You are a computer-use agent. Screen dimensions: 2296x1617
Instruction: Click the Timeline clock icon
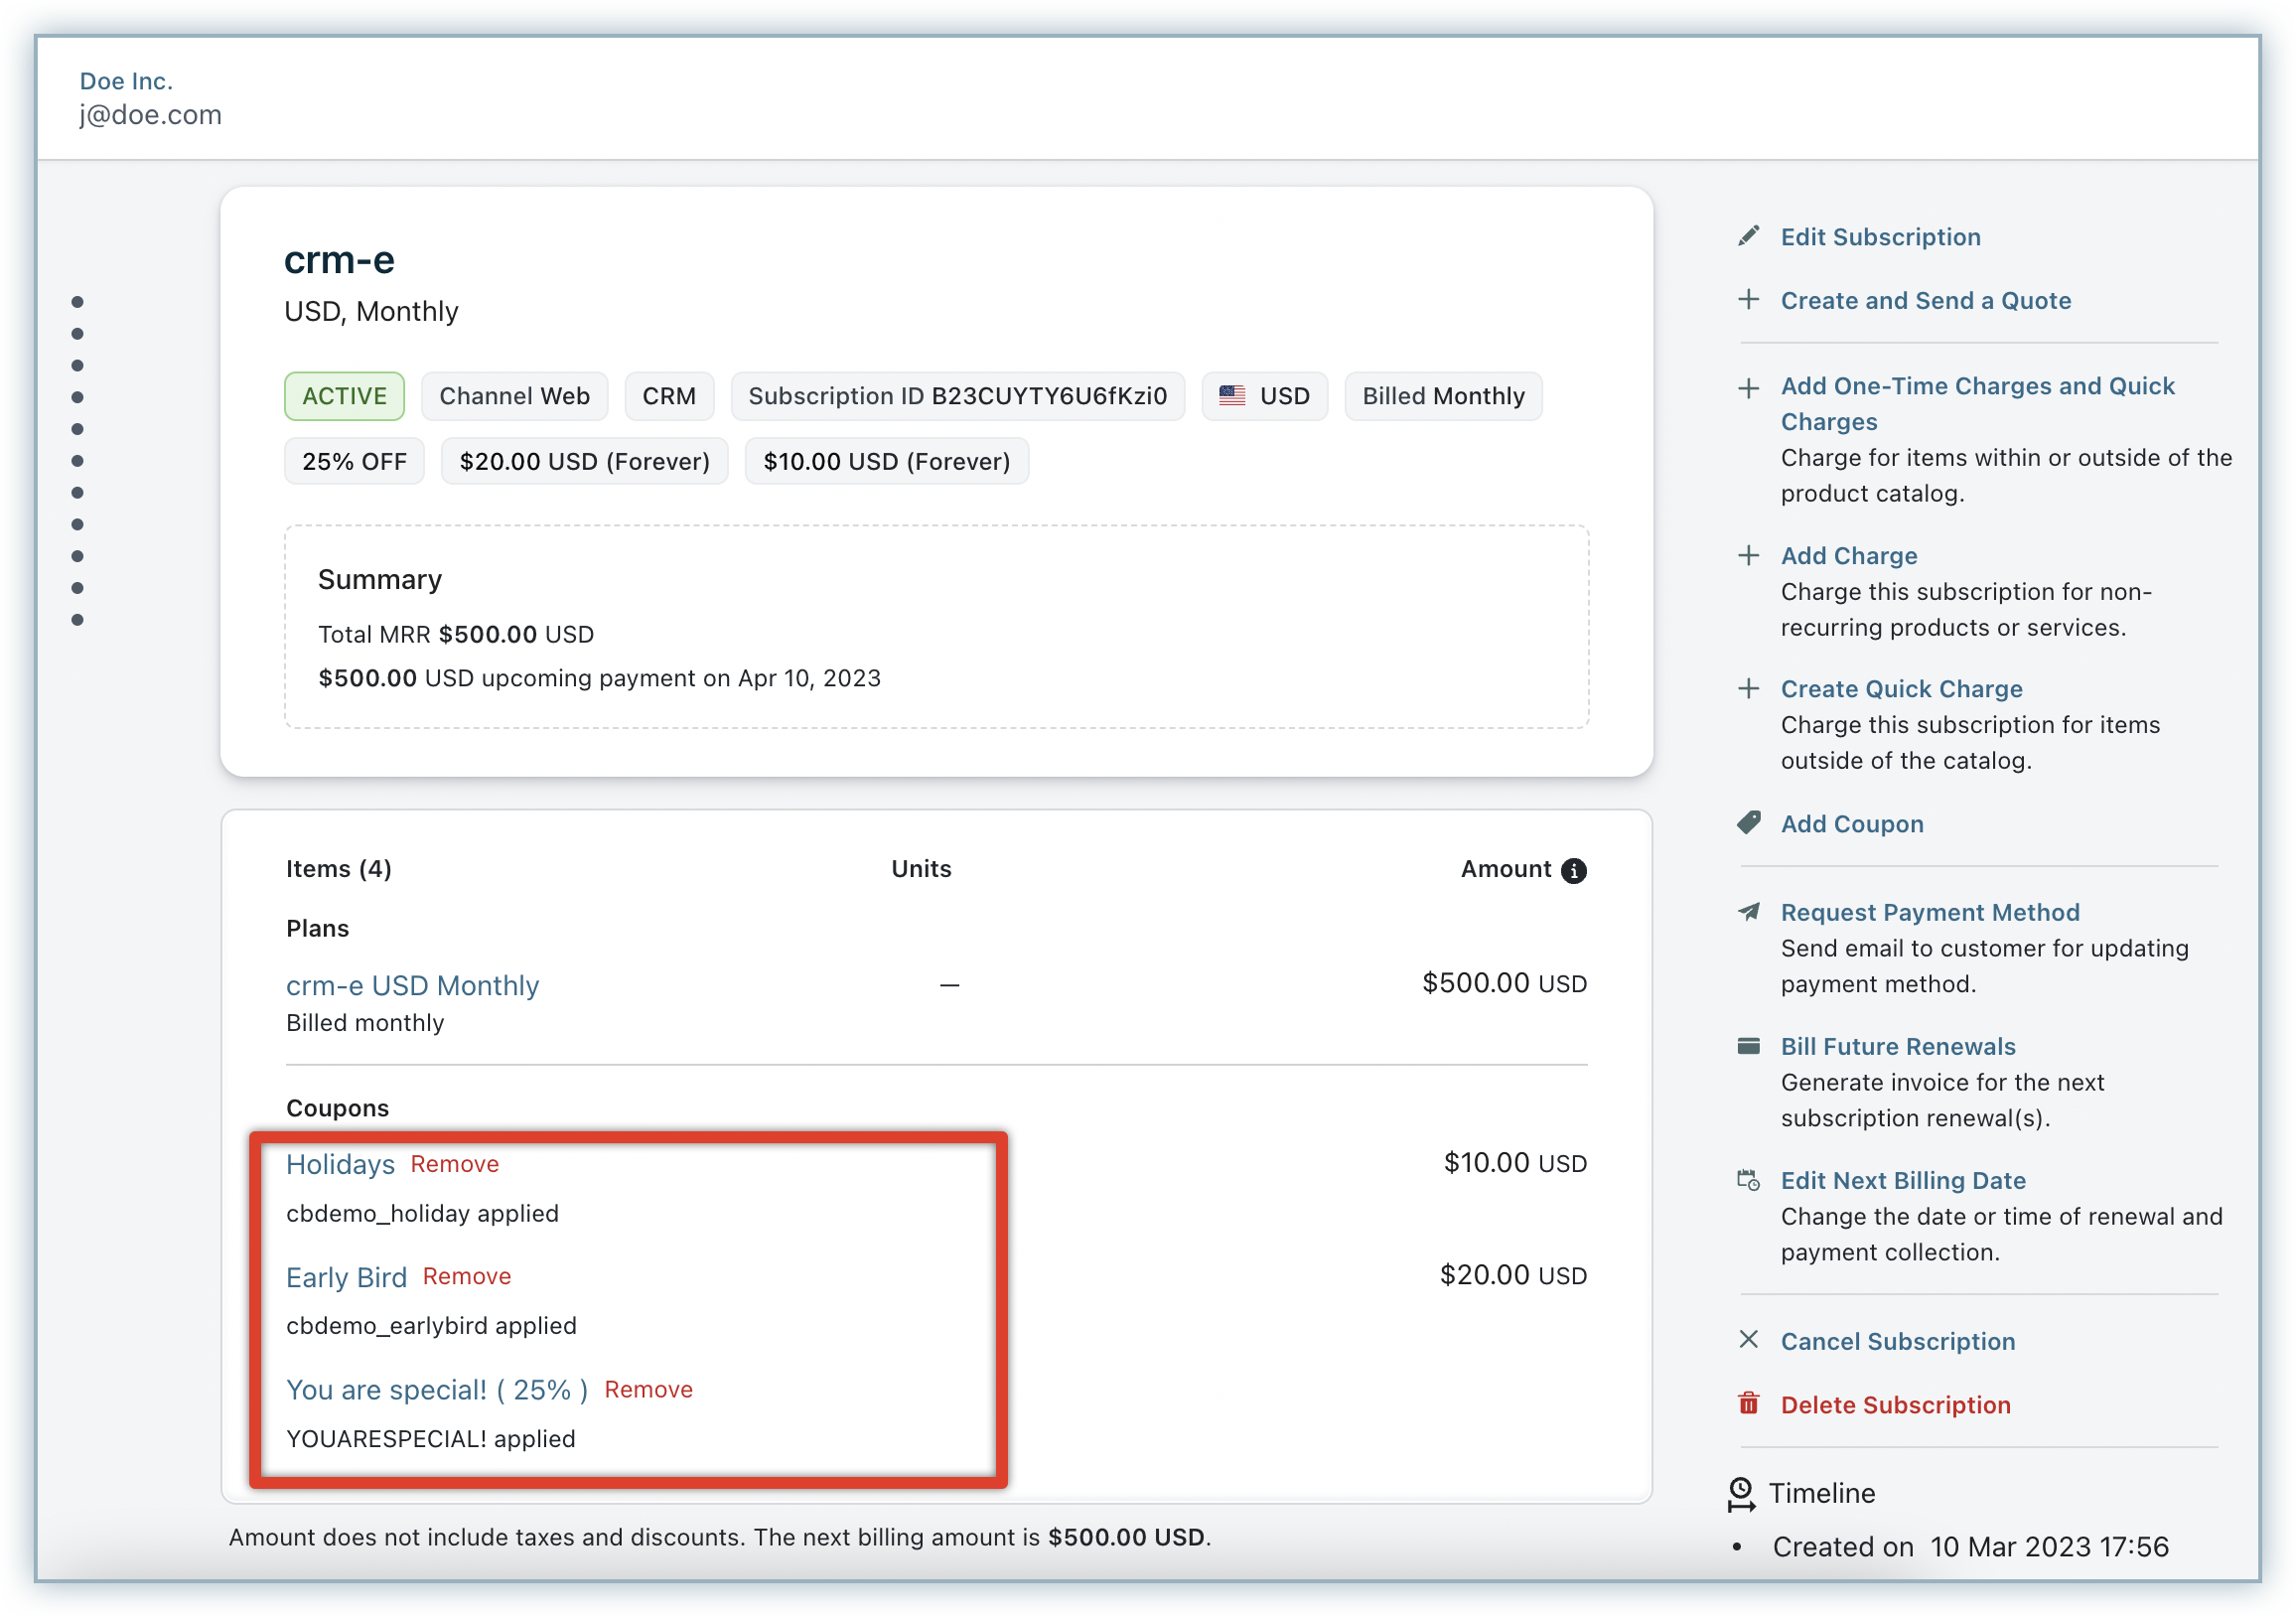(x=1741, y=1494)
